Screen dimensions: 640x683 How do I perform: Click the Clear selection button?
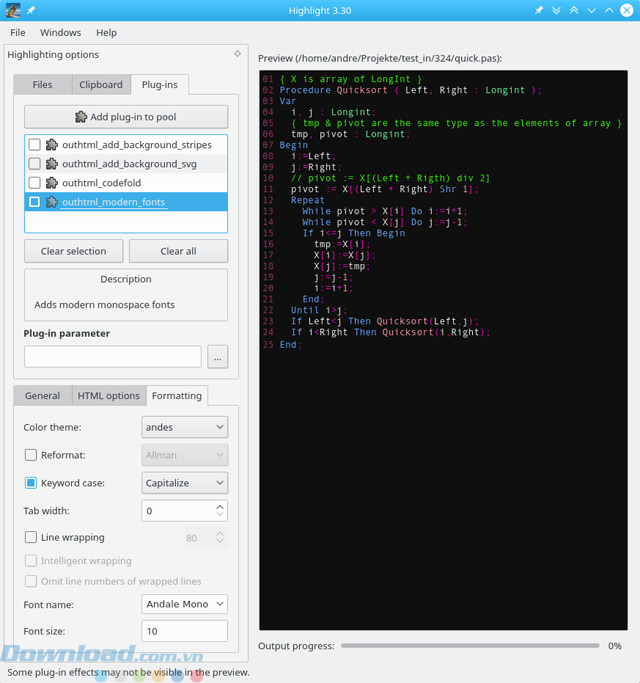point(73,251)
